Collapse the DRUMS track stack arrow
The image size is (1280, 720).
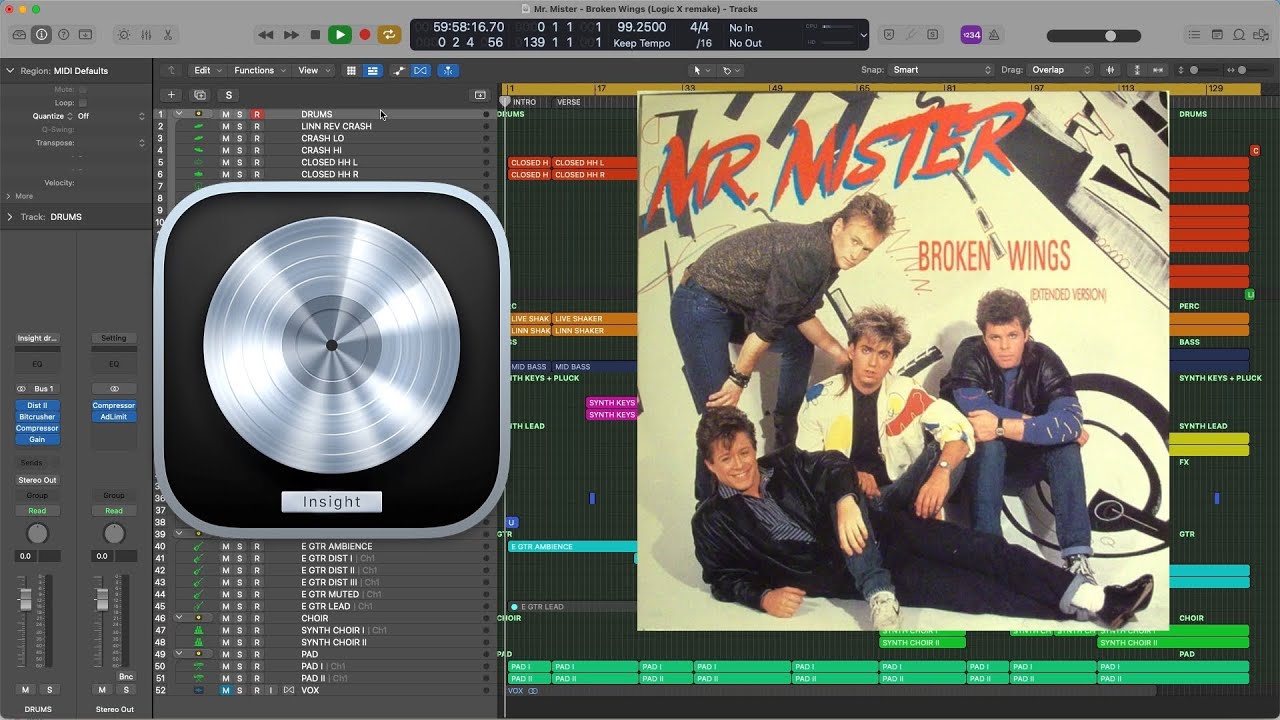[178, 114]
